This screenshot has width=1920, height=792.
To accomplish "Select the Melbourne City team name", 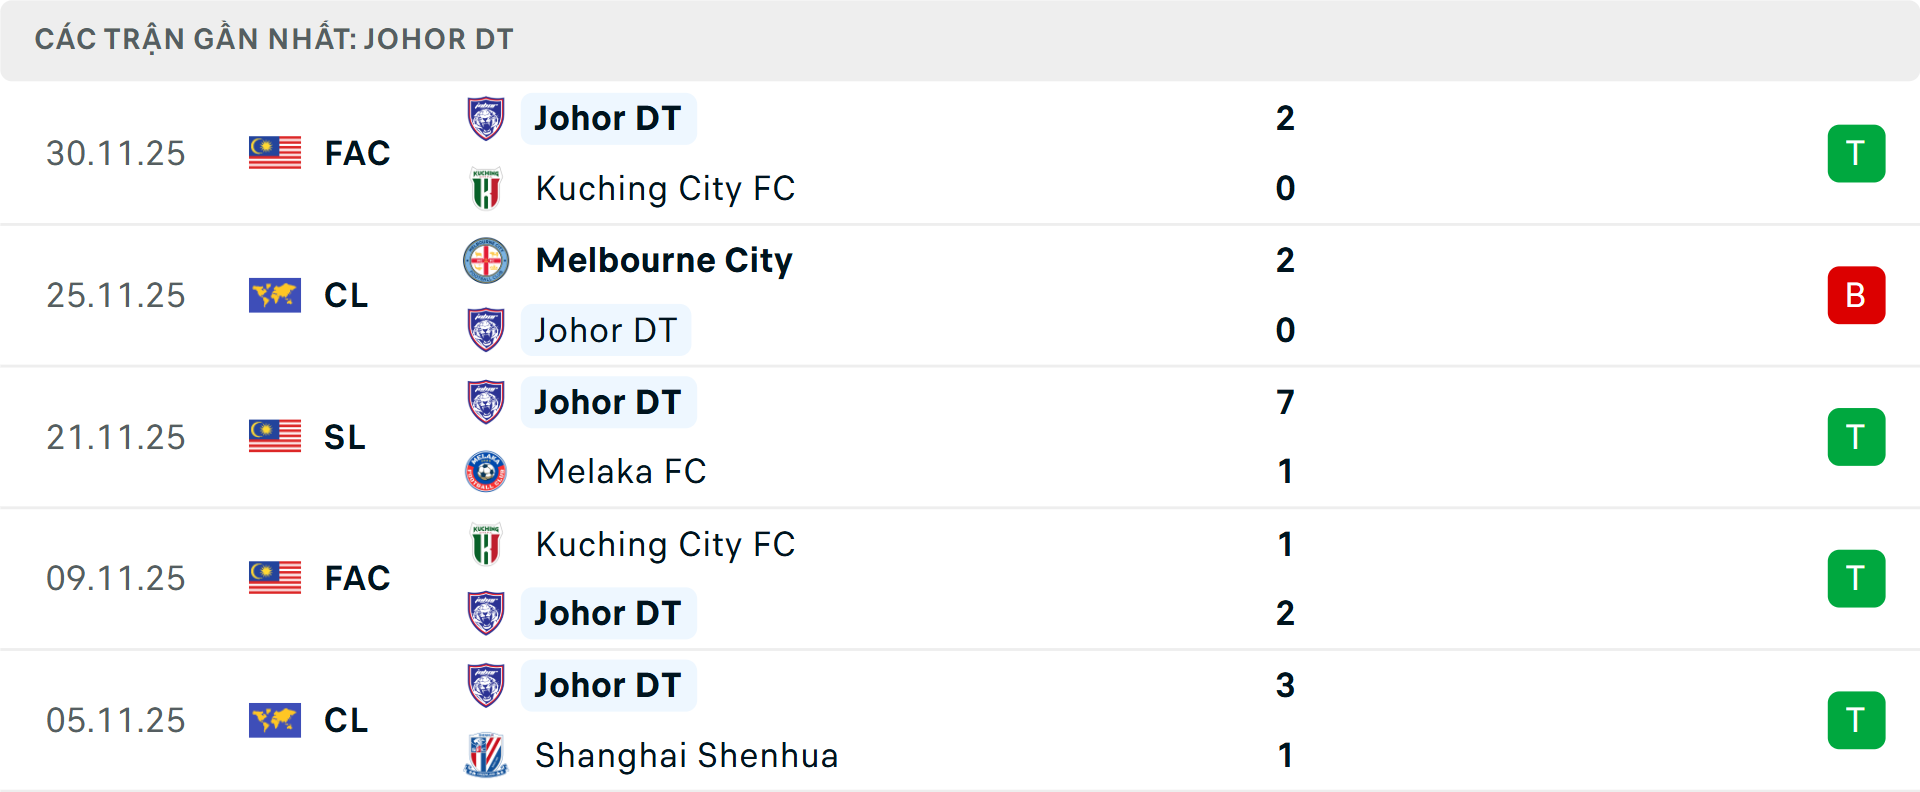I will pos(663,260).
